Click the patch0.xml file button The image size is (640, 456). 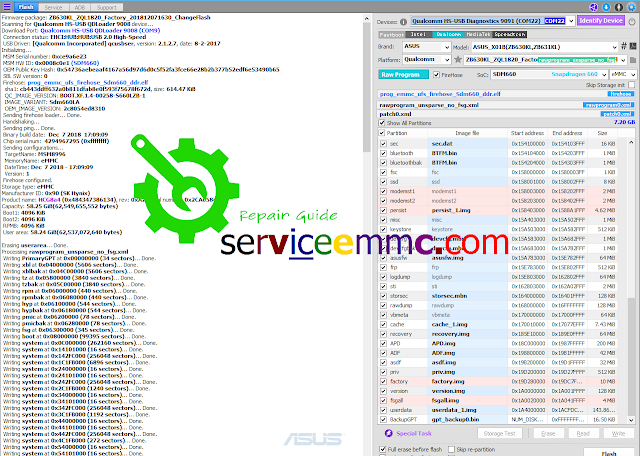click(x=618, y=114)
